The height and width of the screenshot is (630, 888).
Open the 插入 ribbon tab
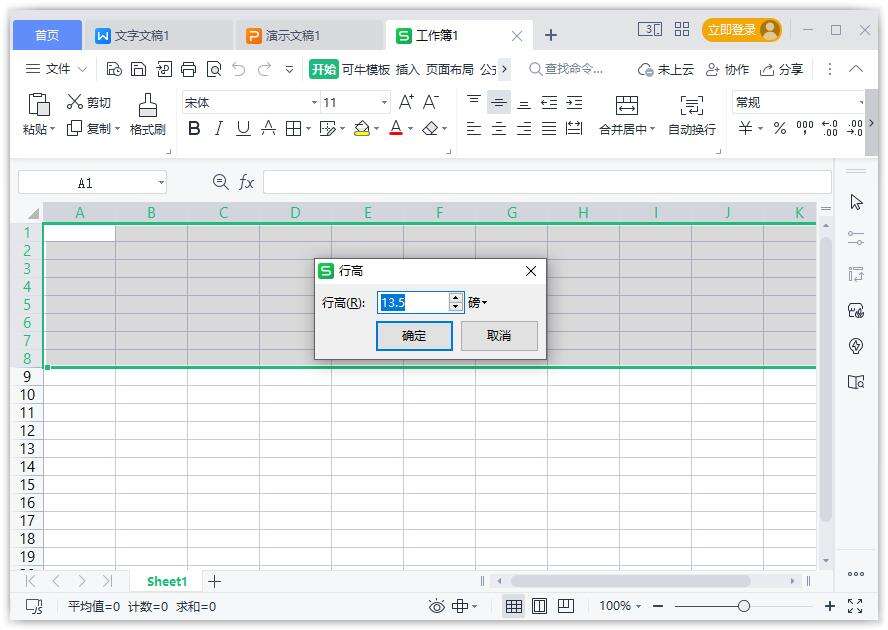407,69
